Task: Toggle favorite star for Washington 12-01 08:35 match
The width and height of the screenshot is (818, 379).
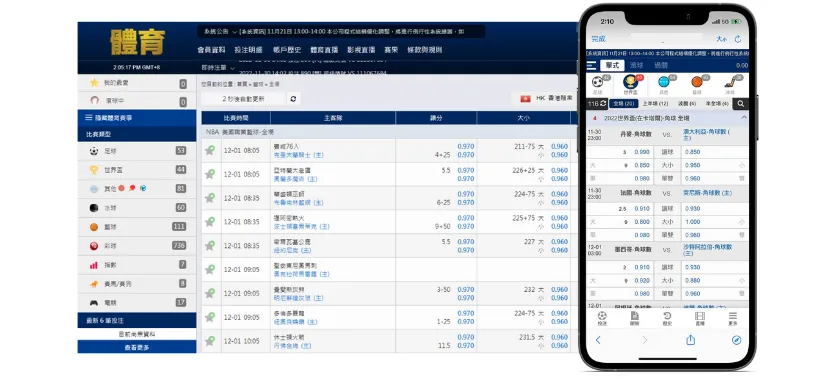Action: click(x=210, y=198)
